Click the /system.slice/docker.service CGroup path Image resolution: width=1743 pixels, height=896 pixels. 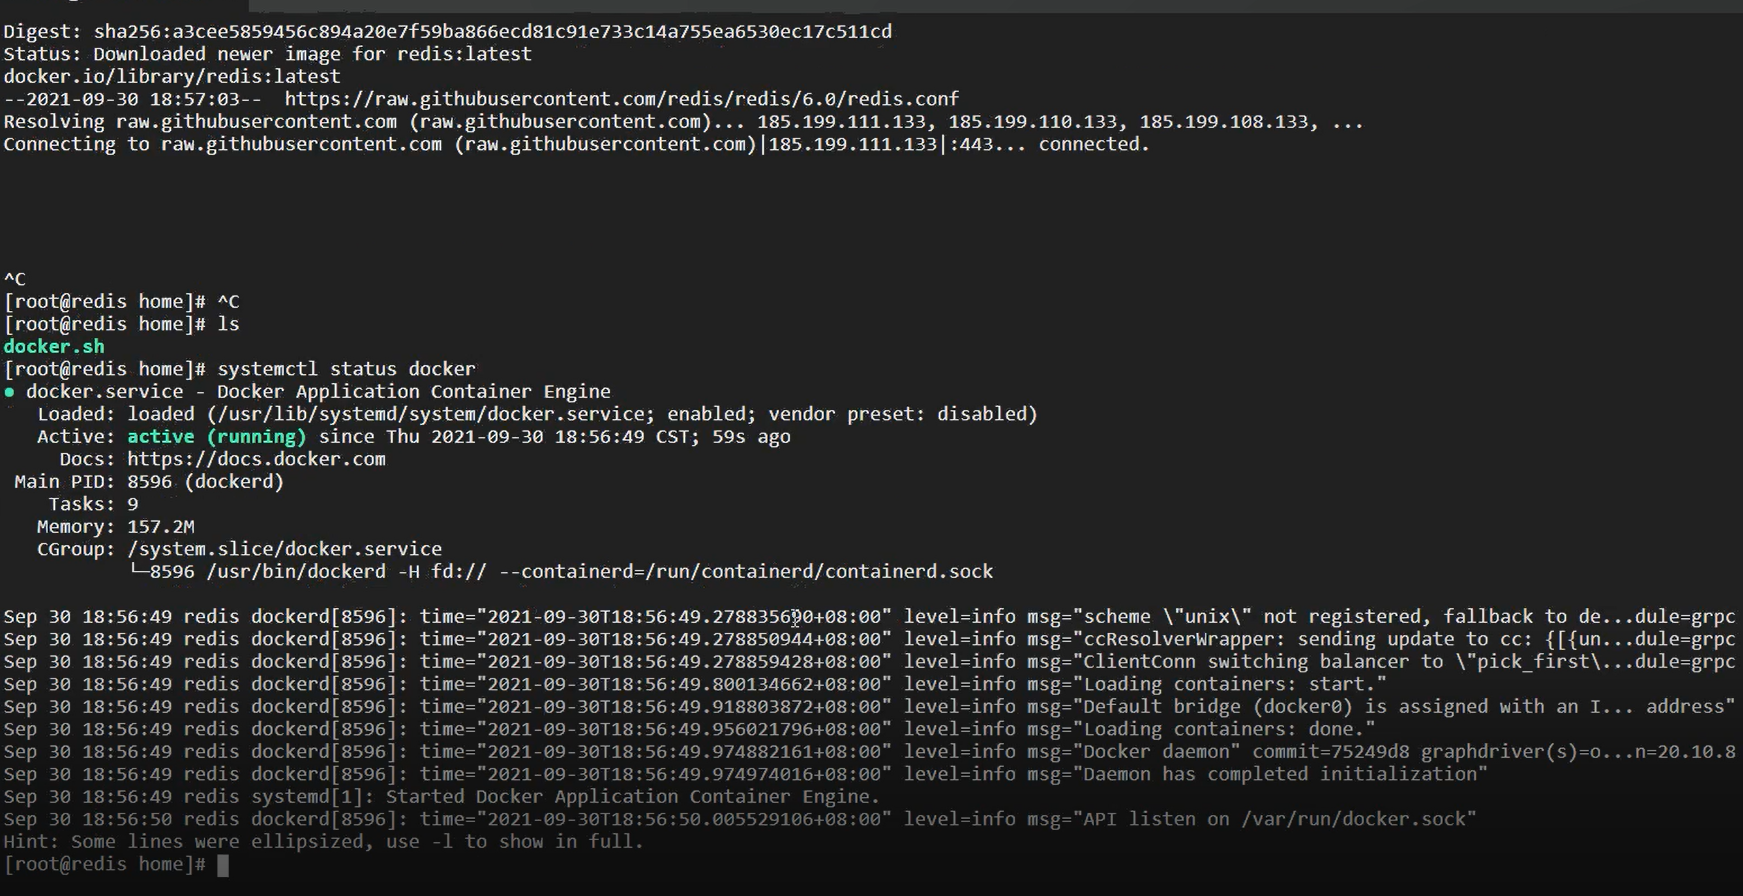tap(284, 549)
